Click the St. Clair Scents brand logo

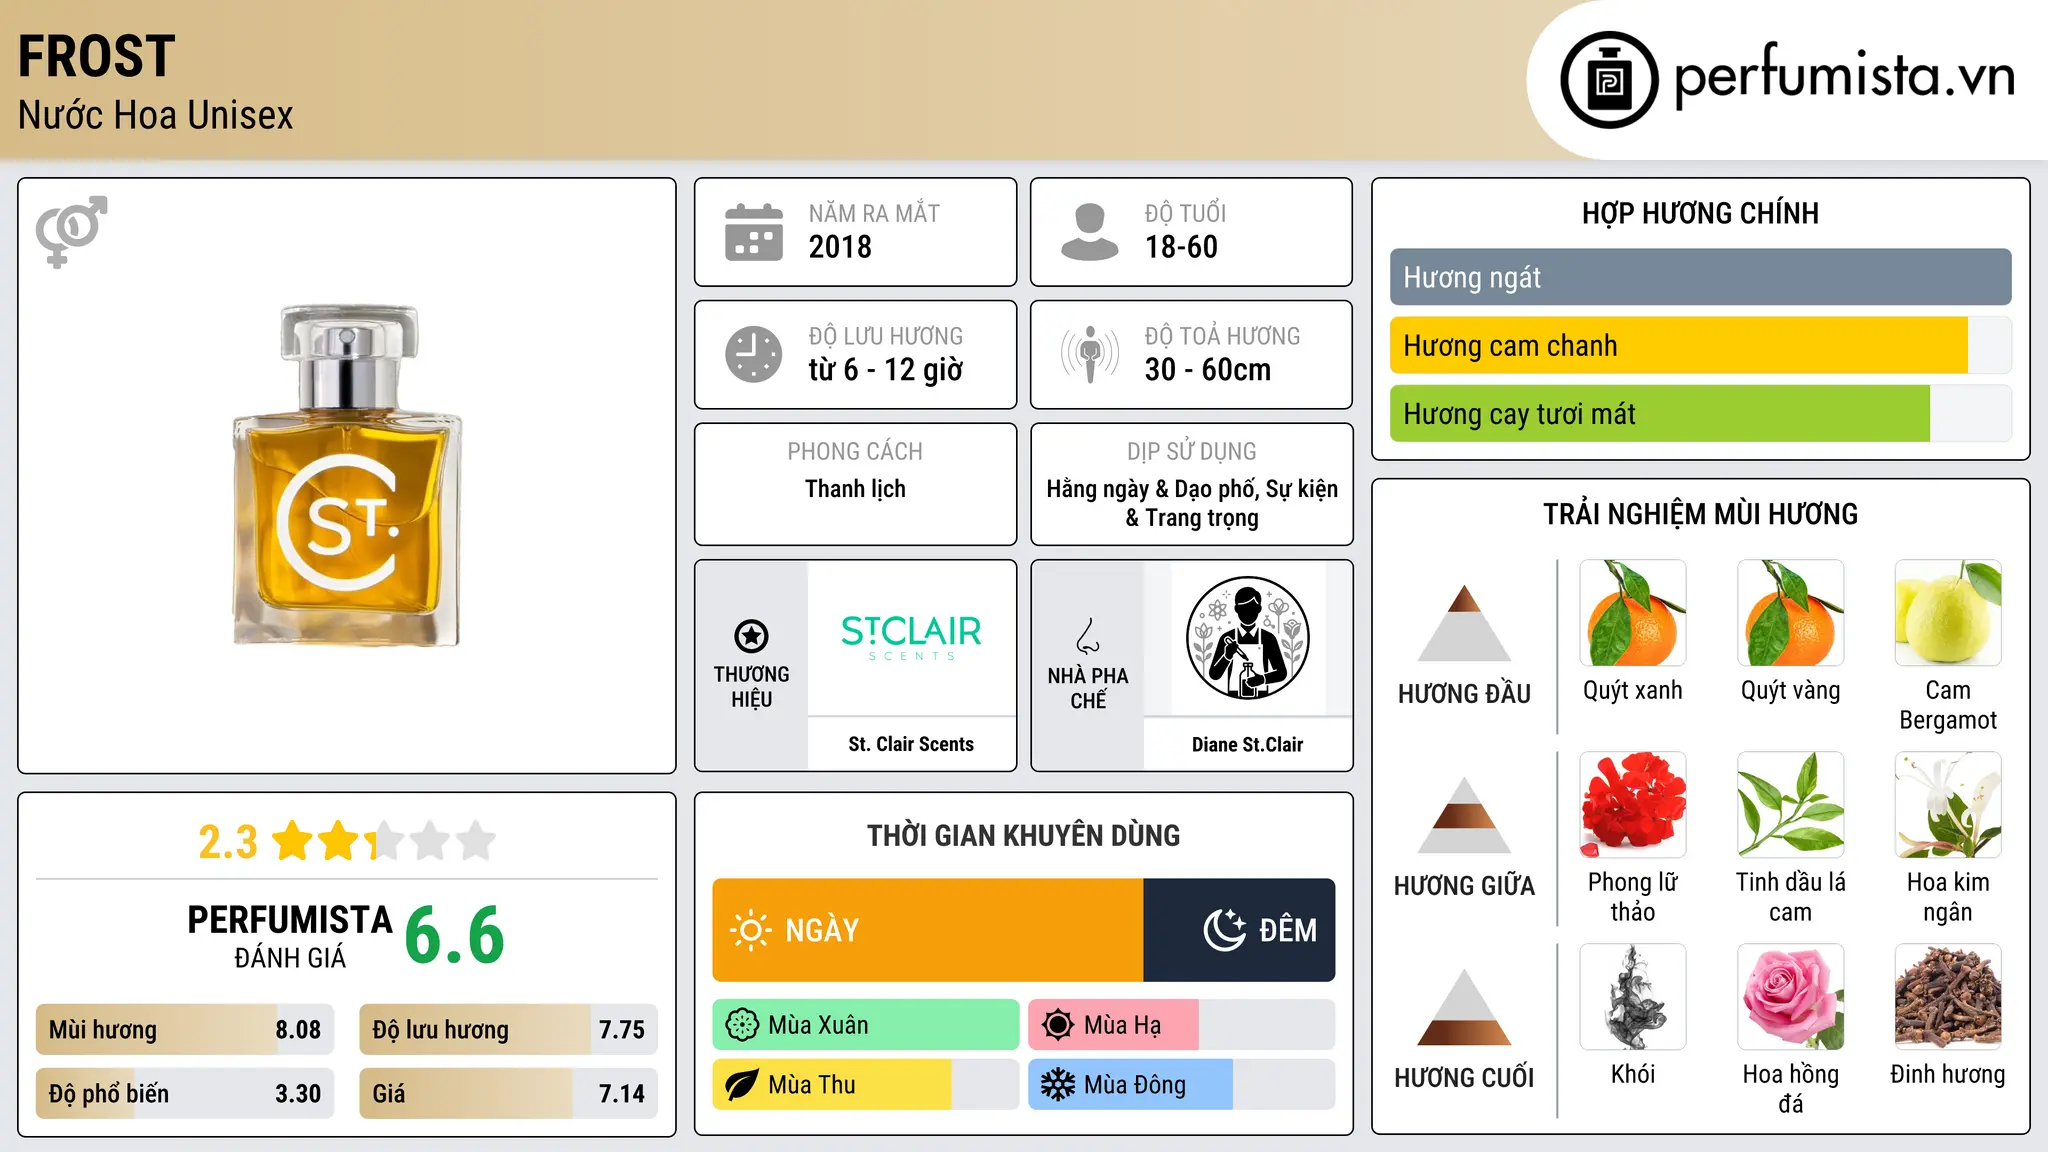click(x=911, y=637)
